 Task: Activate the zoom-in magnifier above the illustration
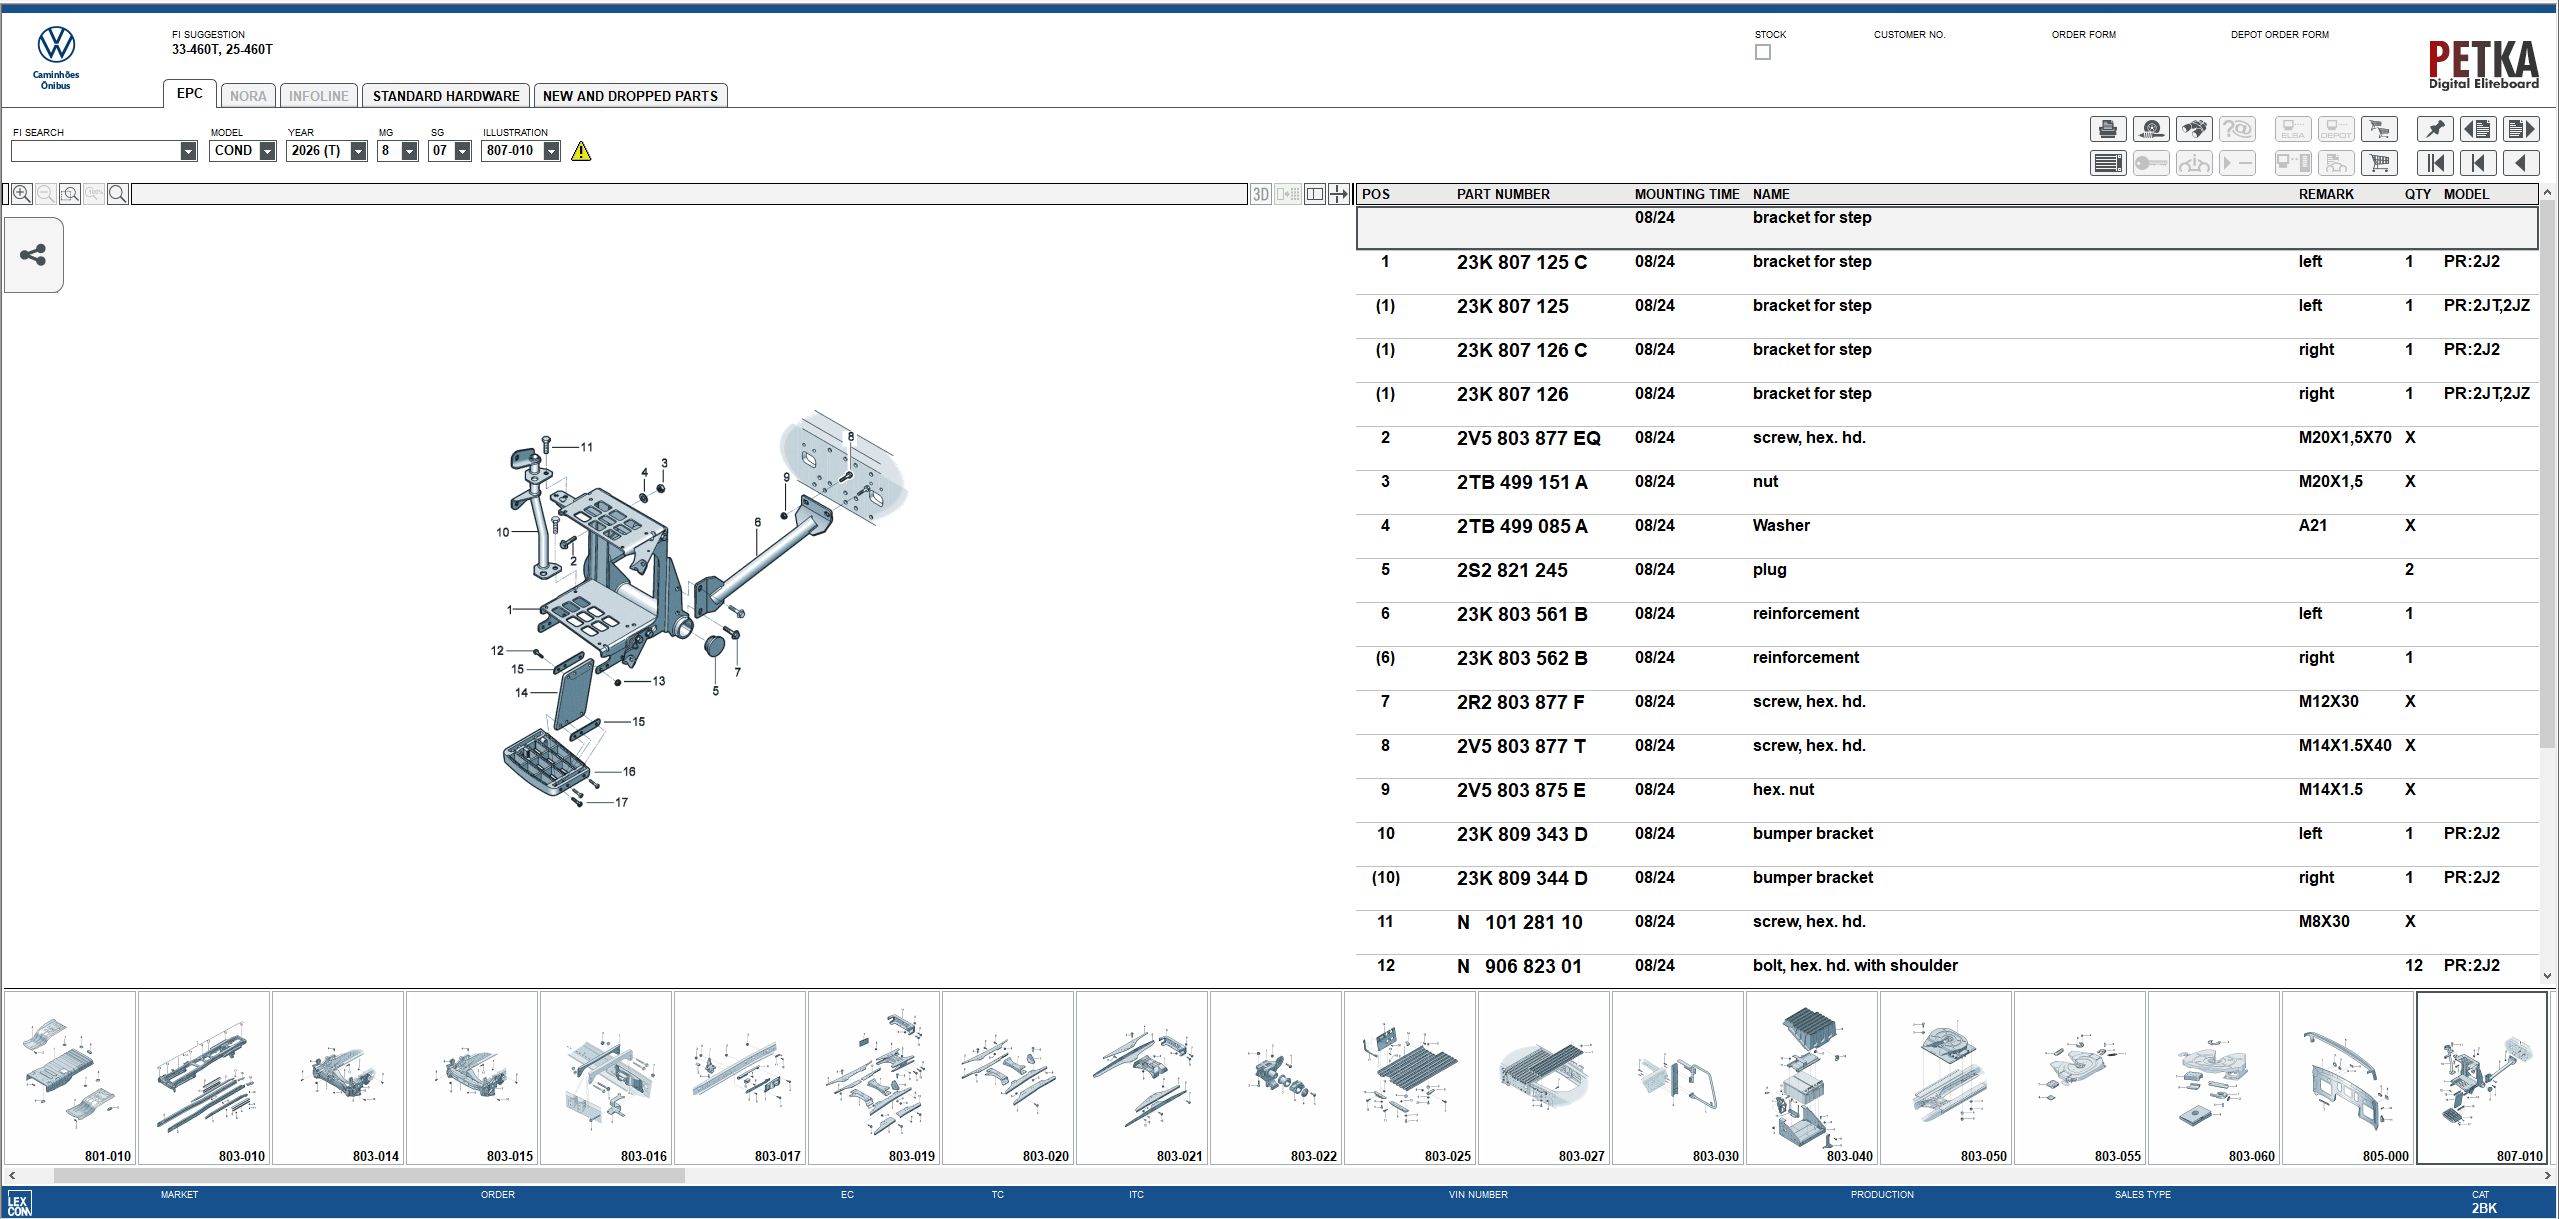[x=20, y=194]
